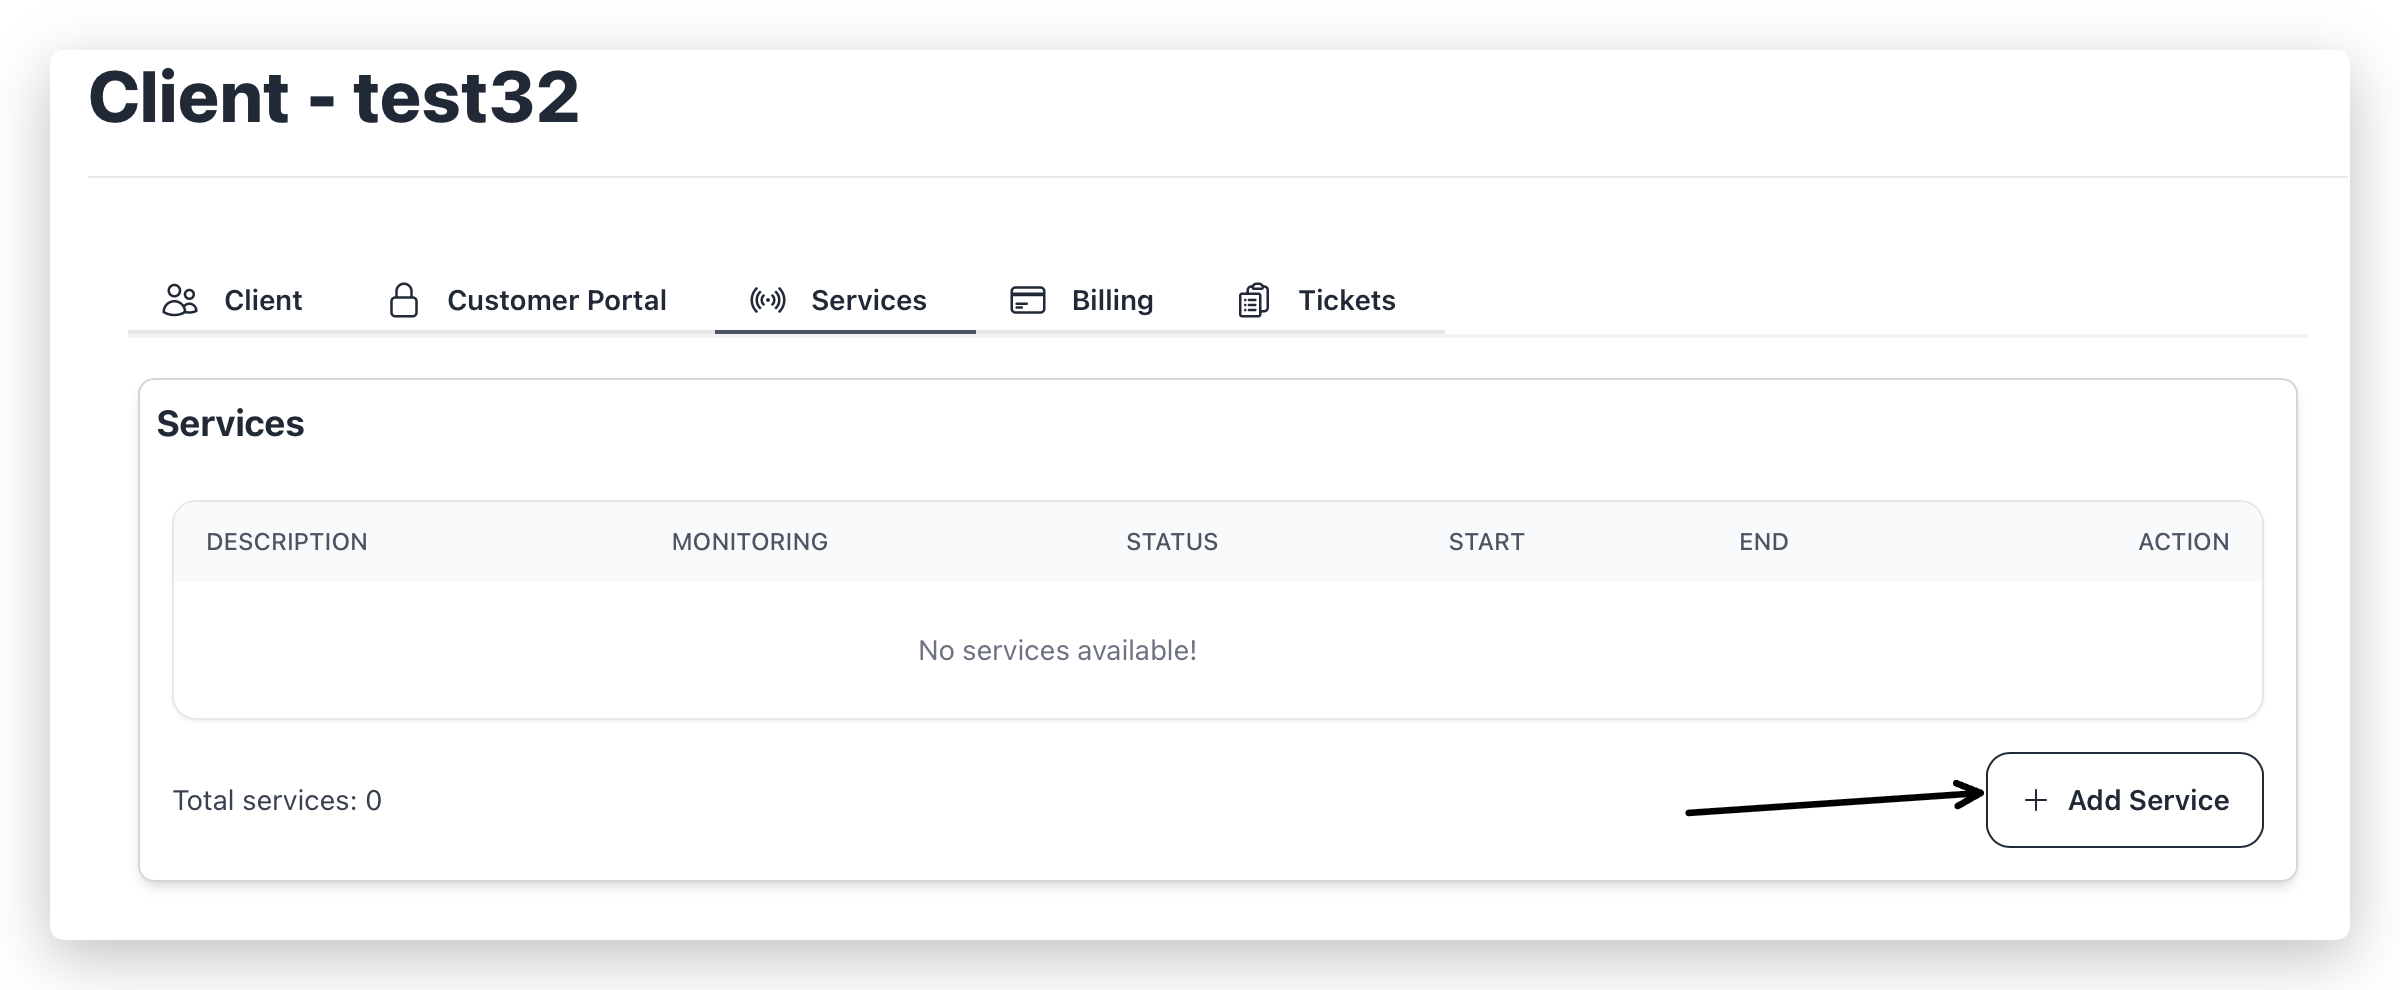Open the Customer Portal tab

point(556,300)
